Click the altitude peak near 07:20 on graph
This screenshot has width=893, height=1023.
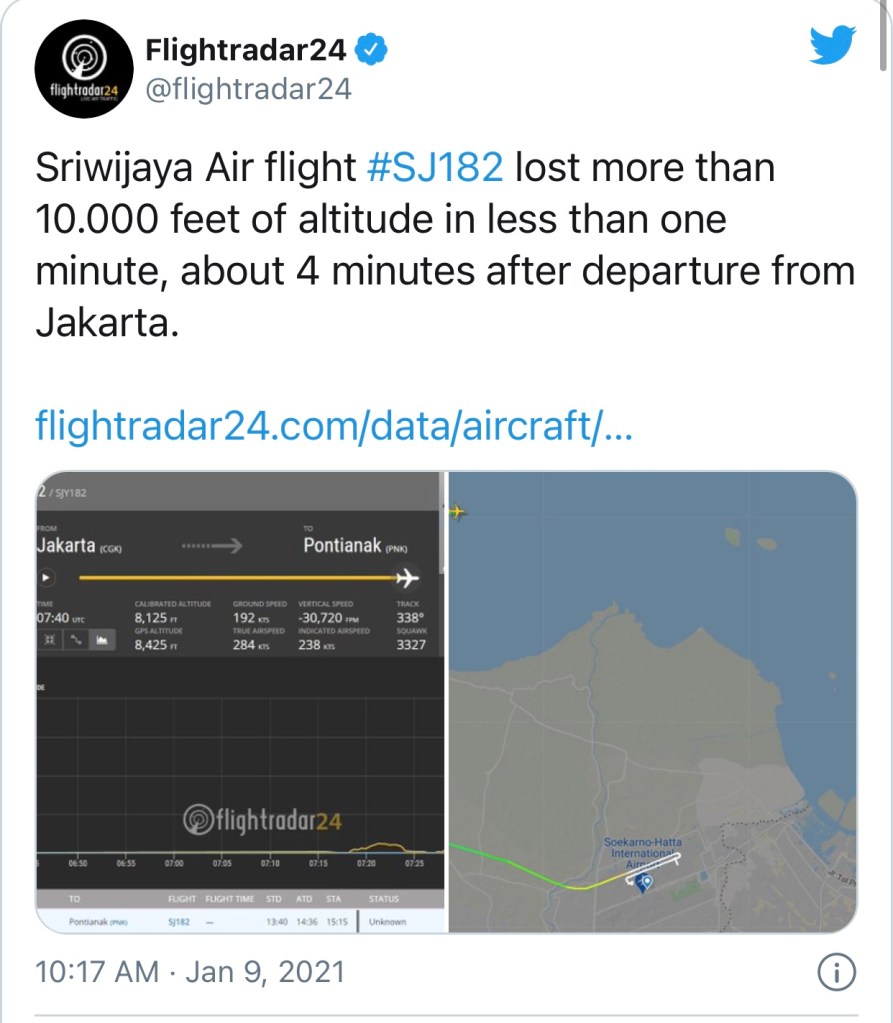(x=381, y=841)
